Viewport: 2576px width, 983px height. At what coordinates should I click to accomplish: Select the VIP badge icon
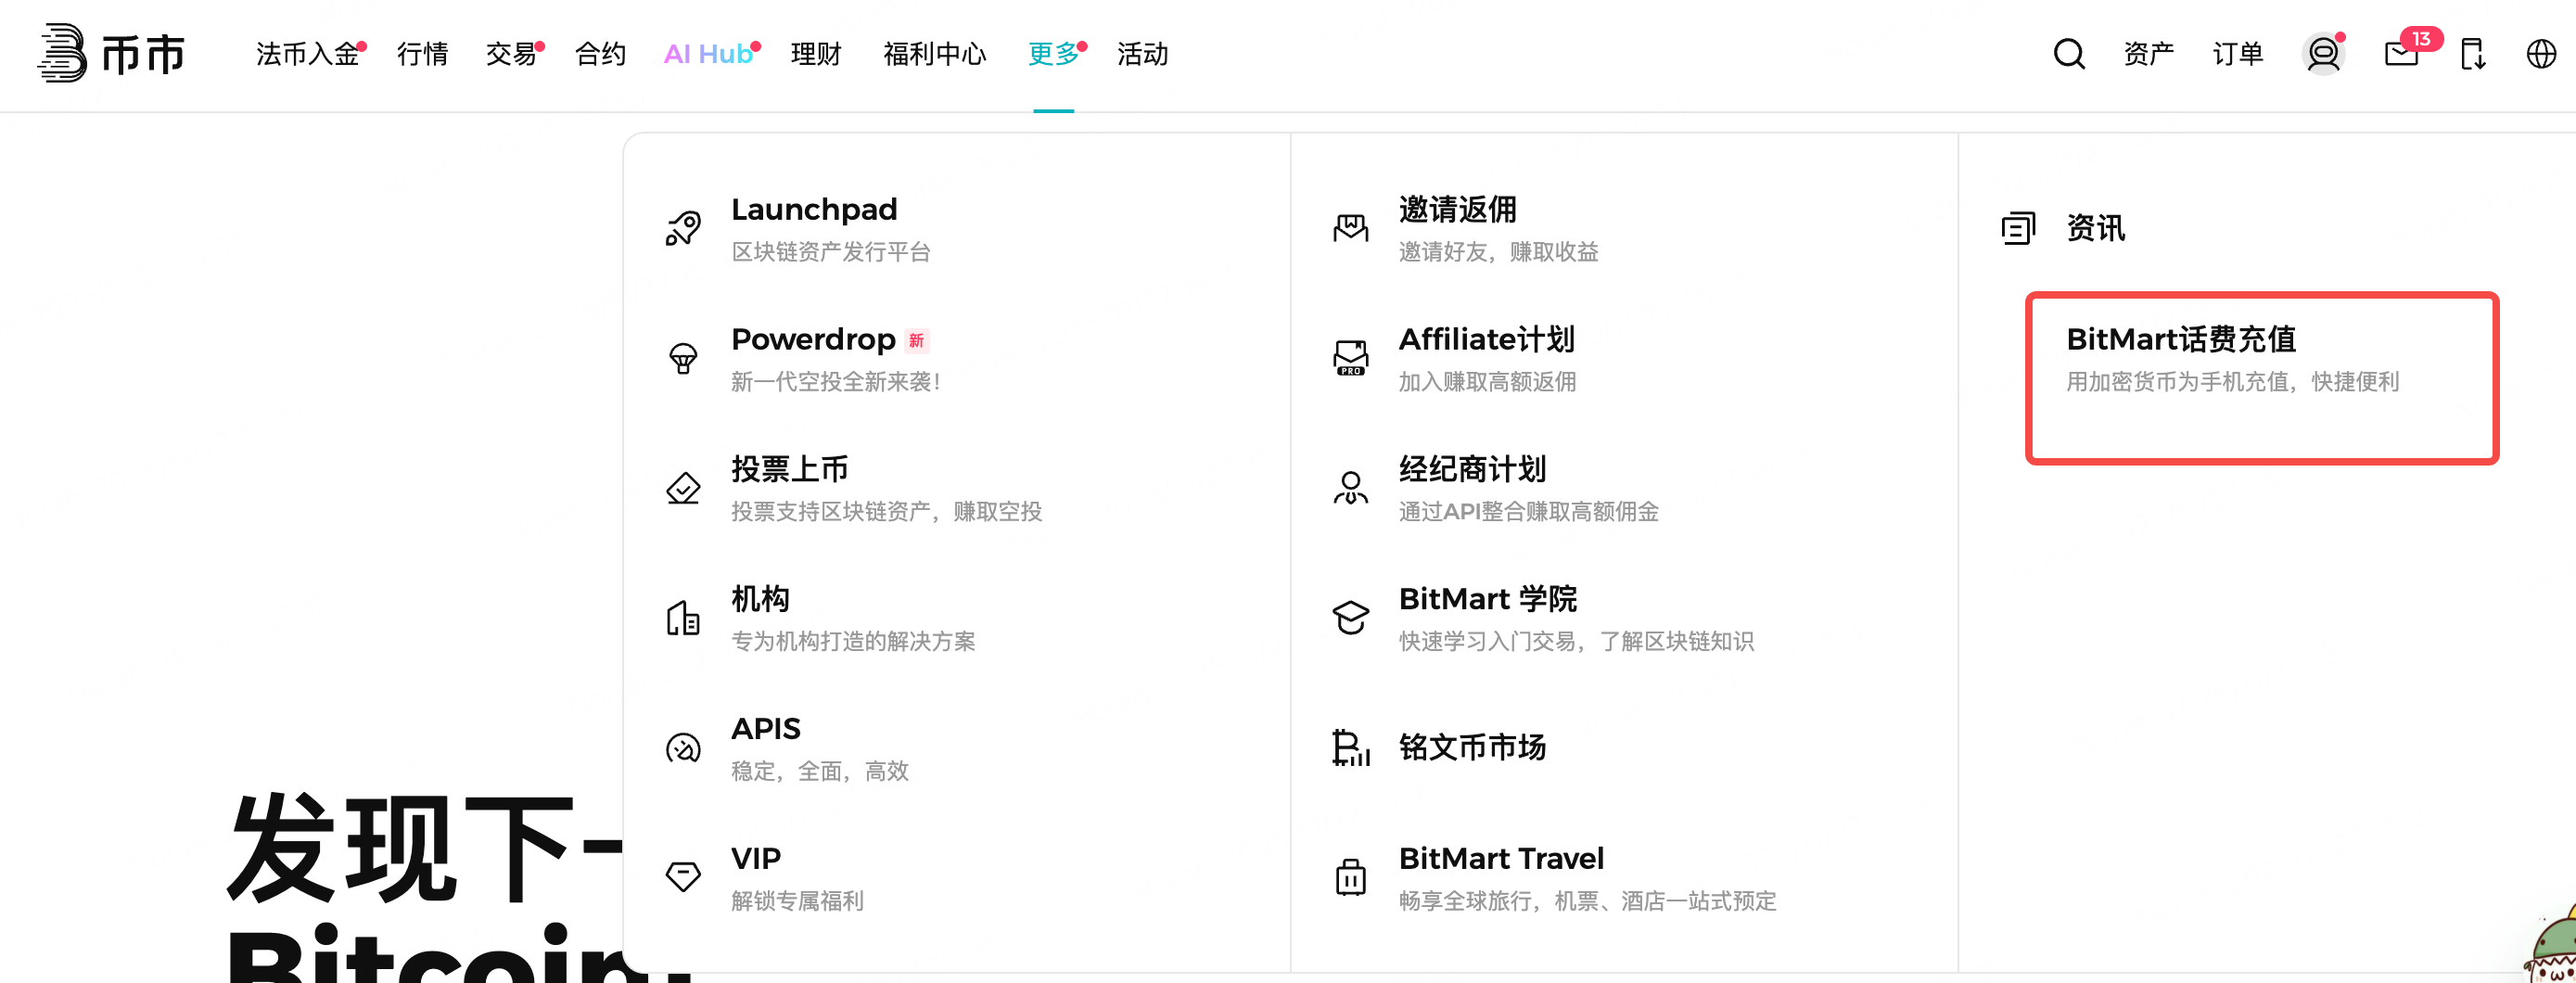[683, 876]
